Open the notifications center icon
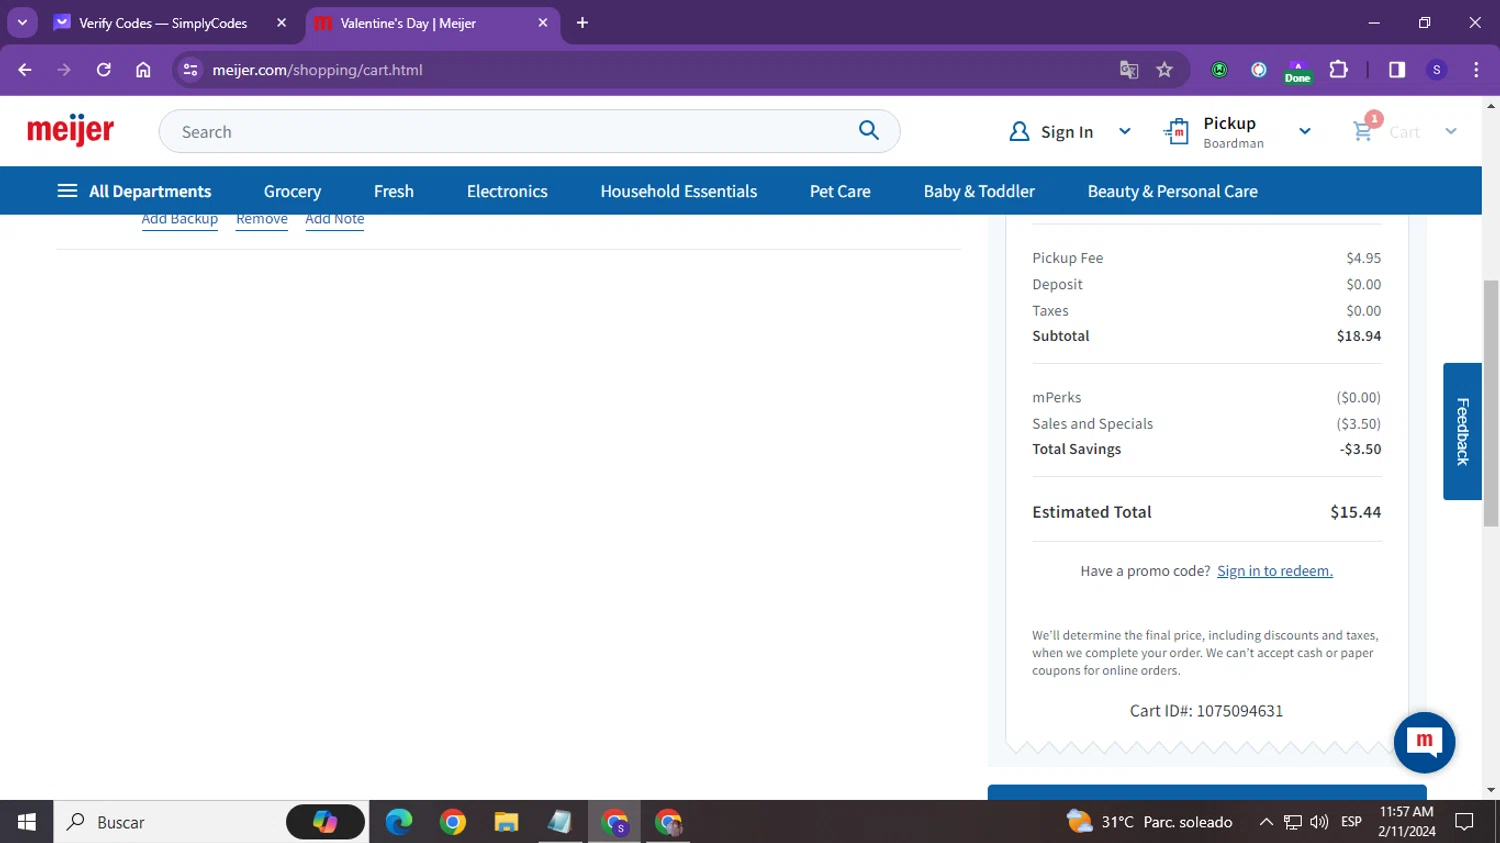The image size is (1500, 843). click(x=1465, y=822)
